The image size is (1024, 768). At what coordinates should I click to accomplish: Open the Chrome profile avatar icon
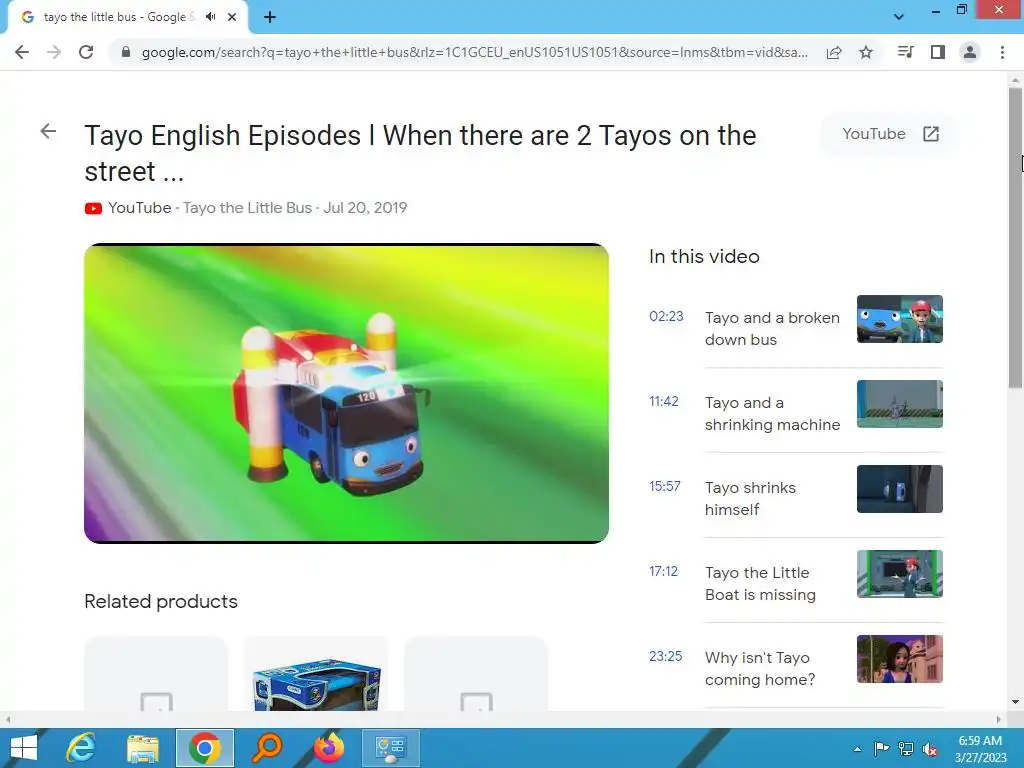coord(970,52)
